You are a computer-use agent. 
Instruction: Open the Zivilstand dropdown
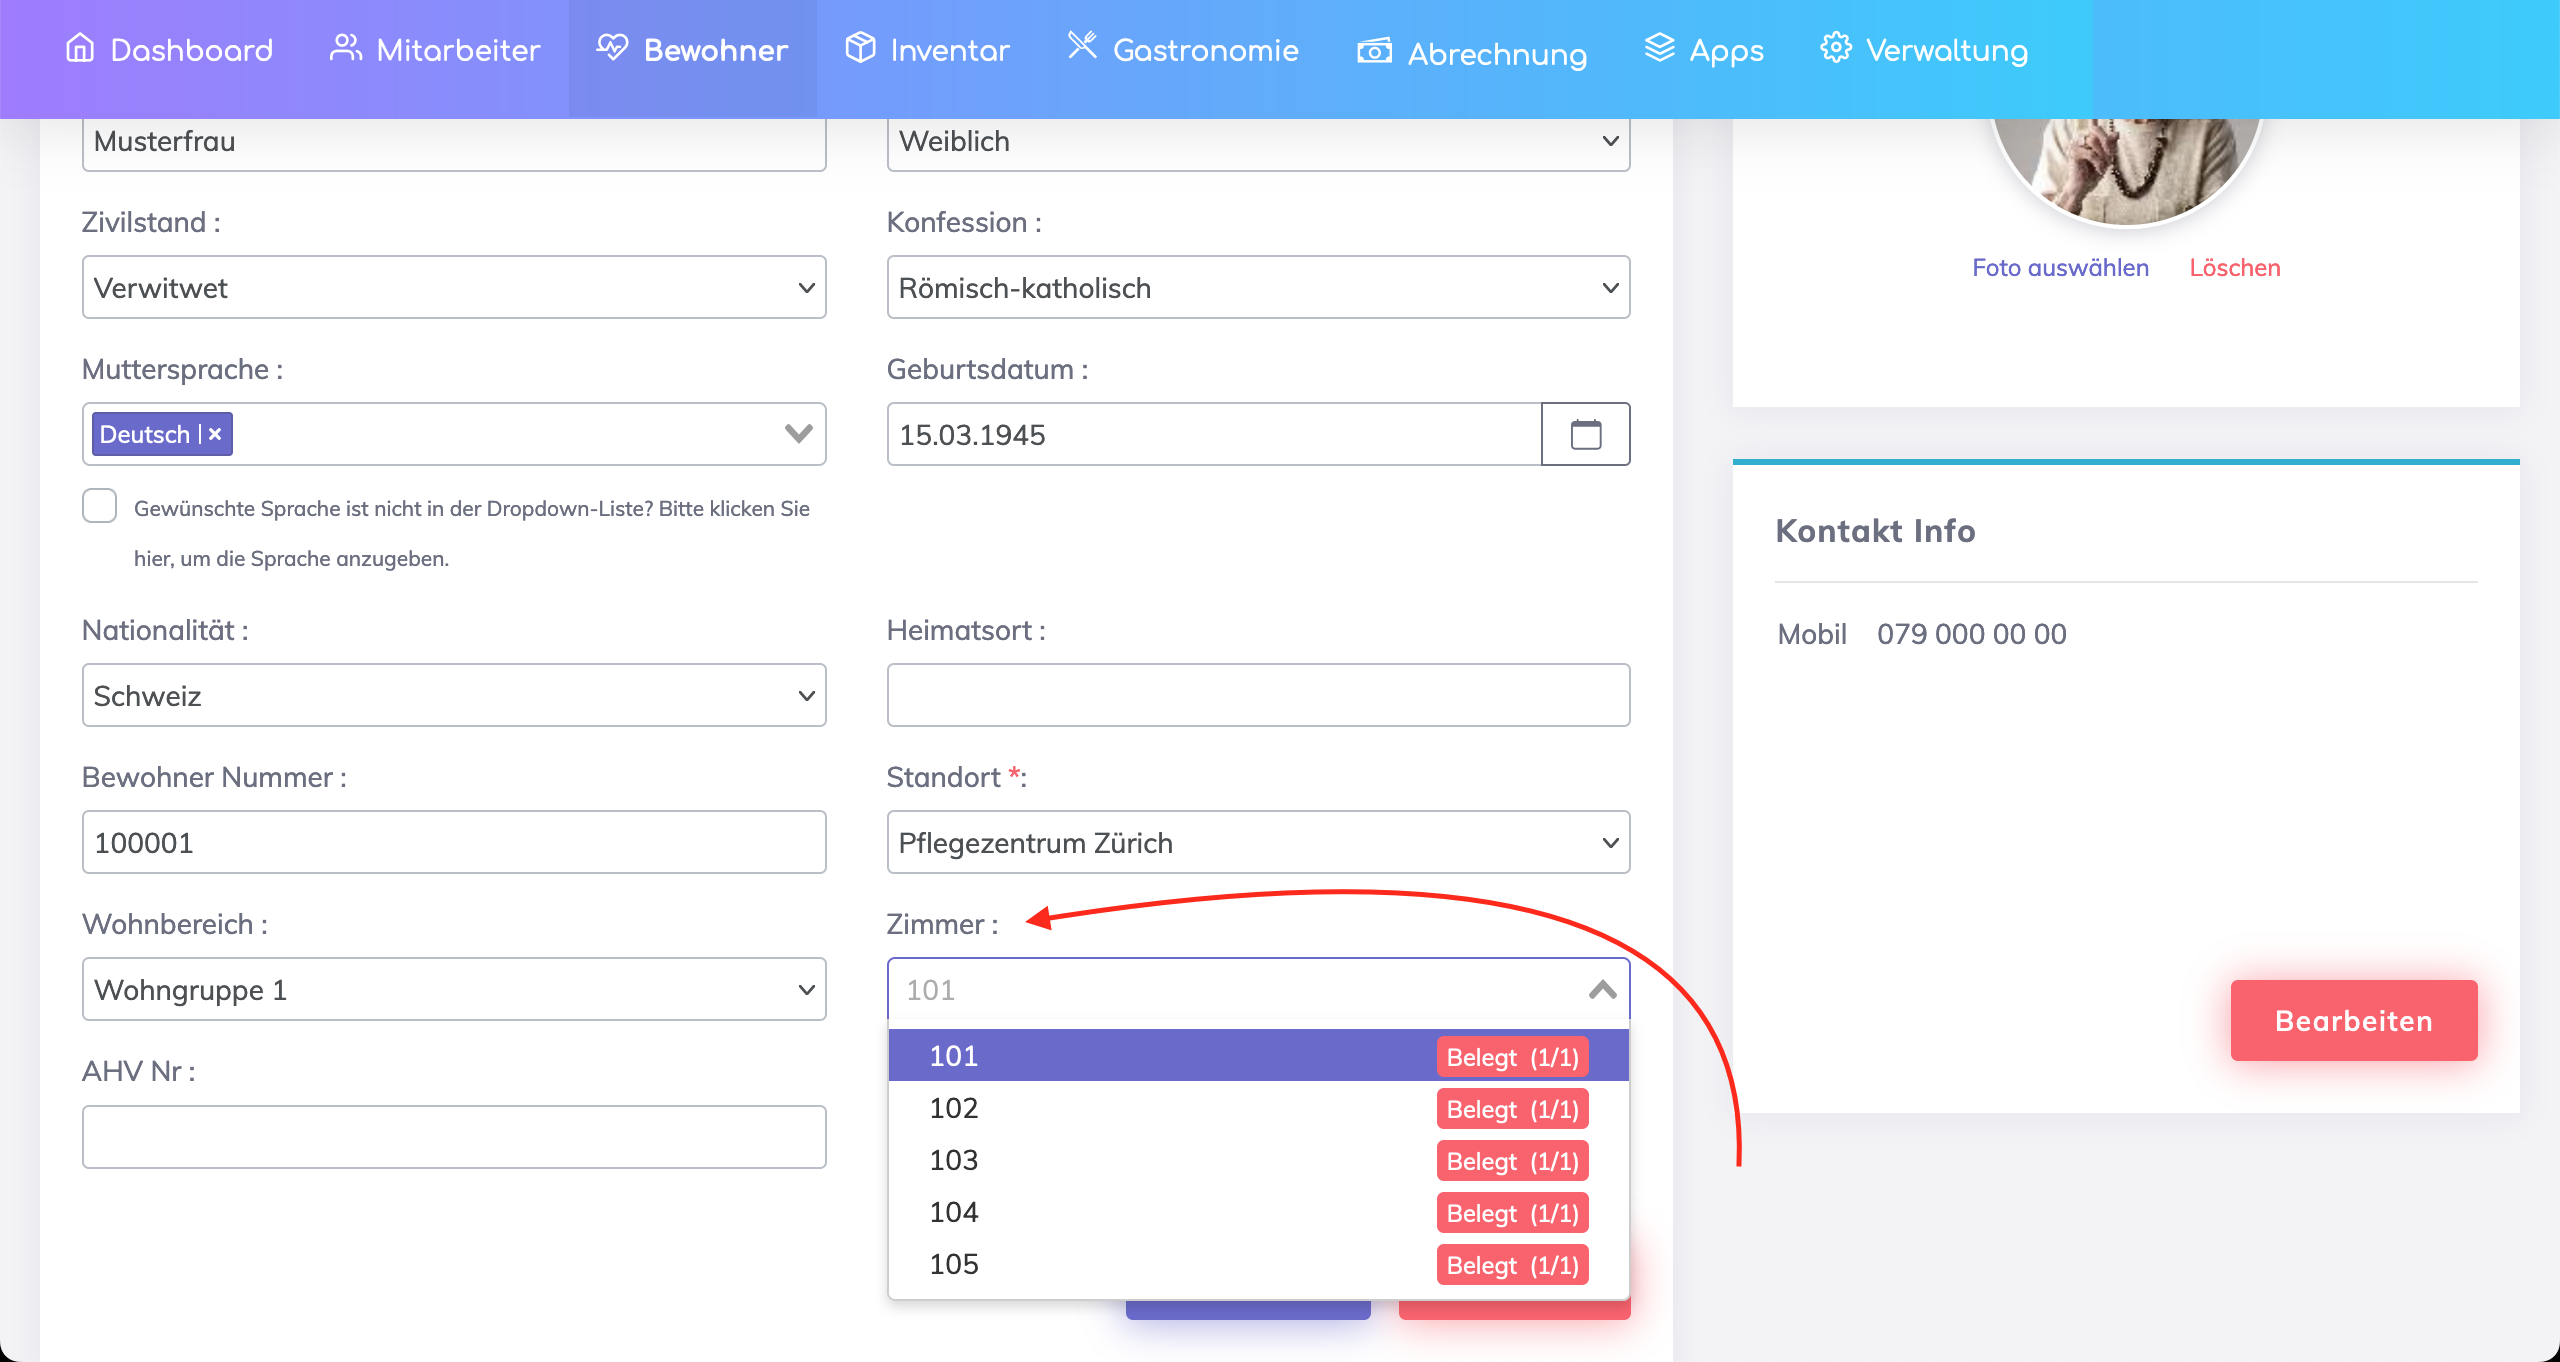[x=454, y=288]
